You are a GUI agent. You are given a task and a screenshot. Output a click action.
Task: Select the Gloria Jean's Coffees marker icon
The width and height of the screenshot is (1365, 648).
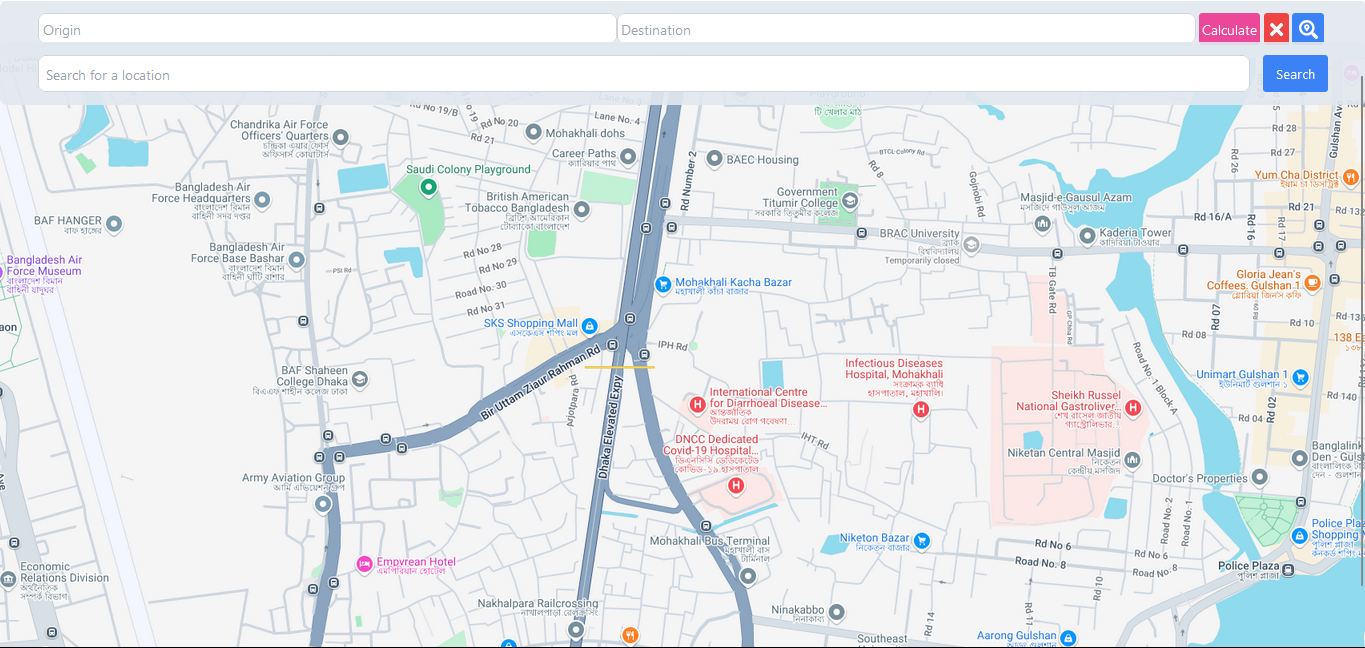[x=1312, y=283]
